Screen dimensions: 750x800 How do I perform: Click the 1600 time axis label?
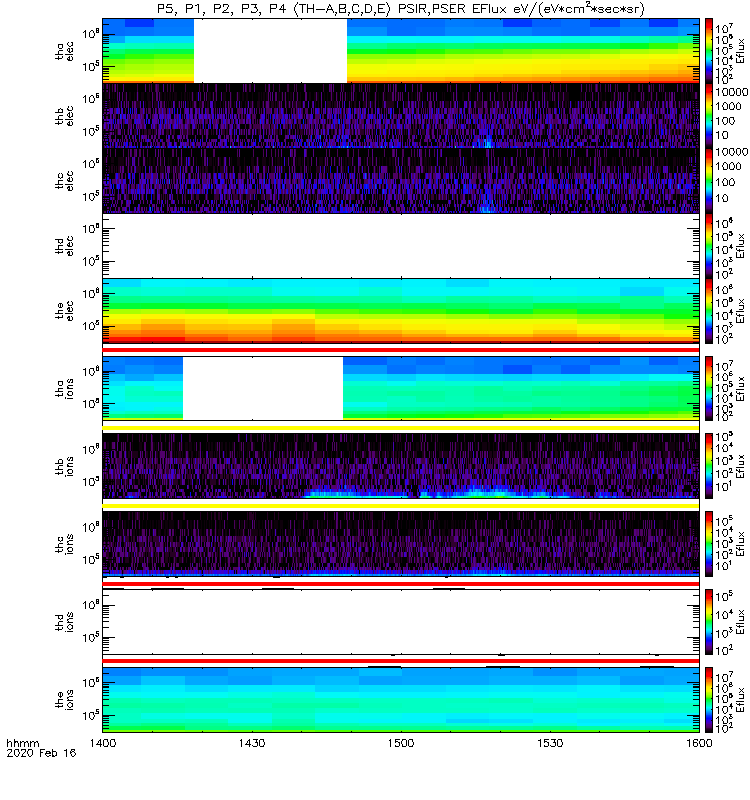698,744
